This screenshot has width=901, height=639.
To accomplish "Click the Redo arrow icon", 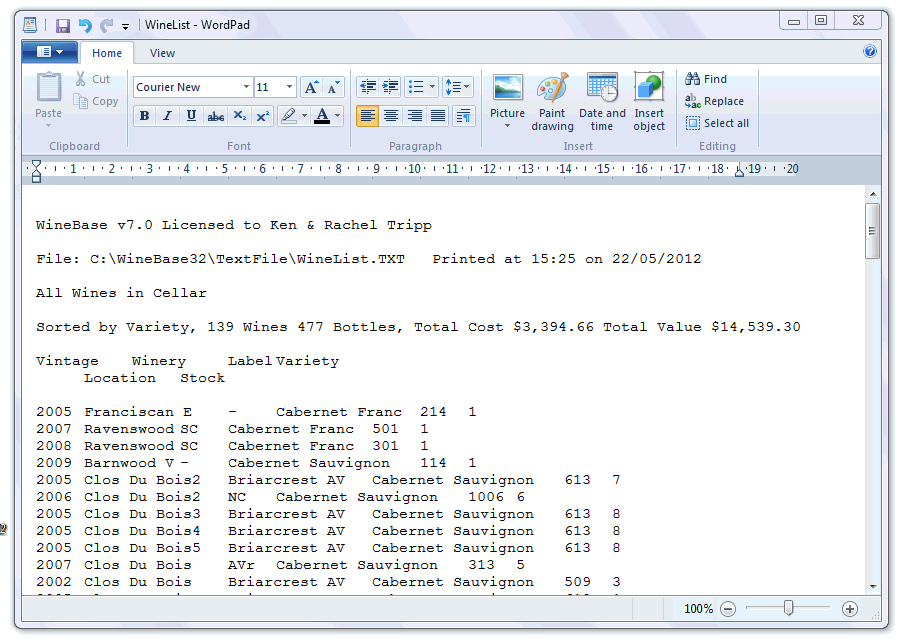I will (106, 25).
